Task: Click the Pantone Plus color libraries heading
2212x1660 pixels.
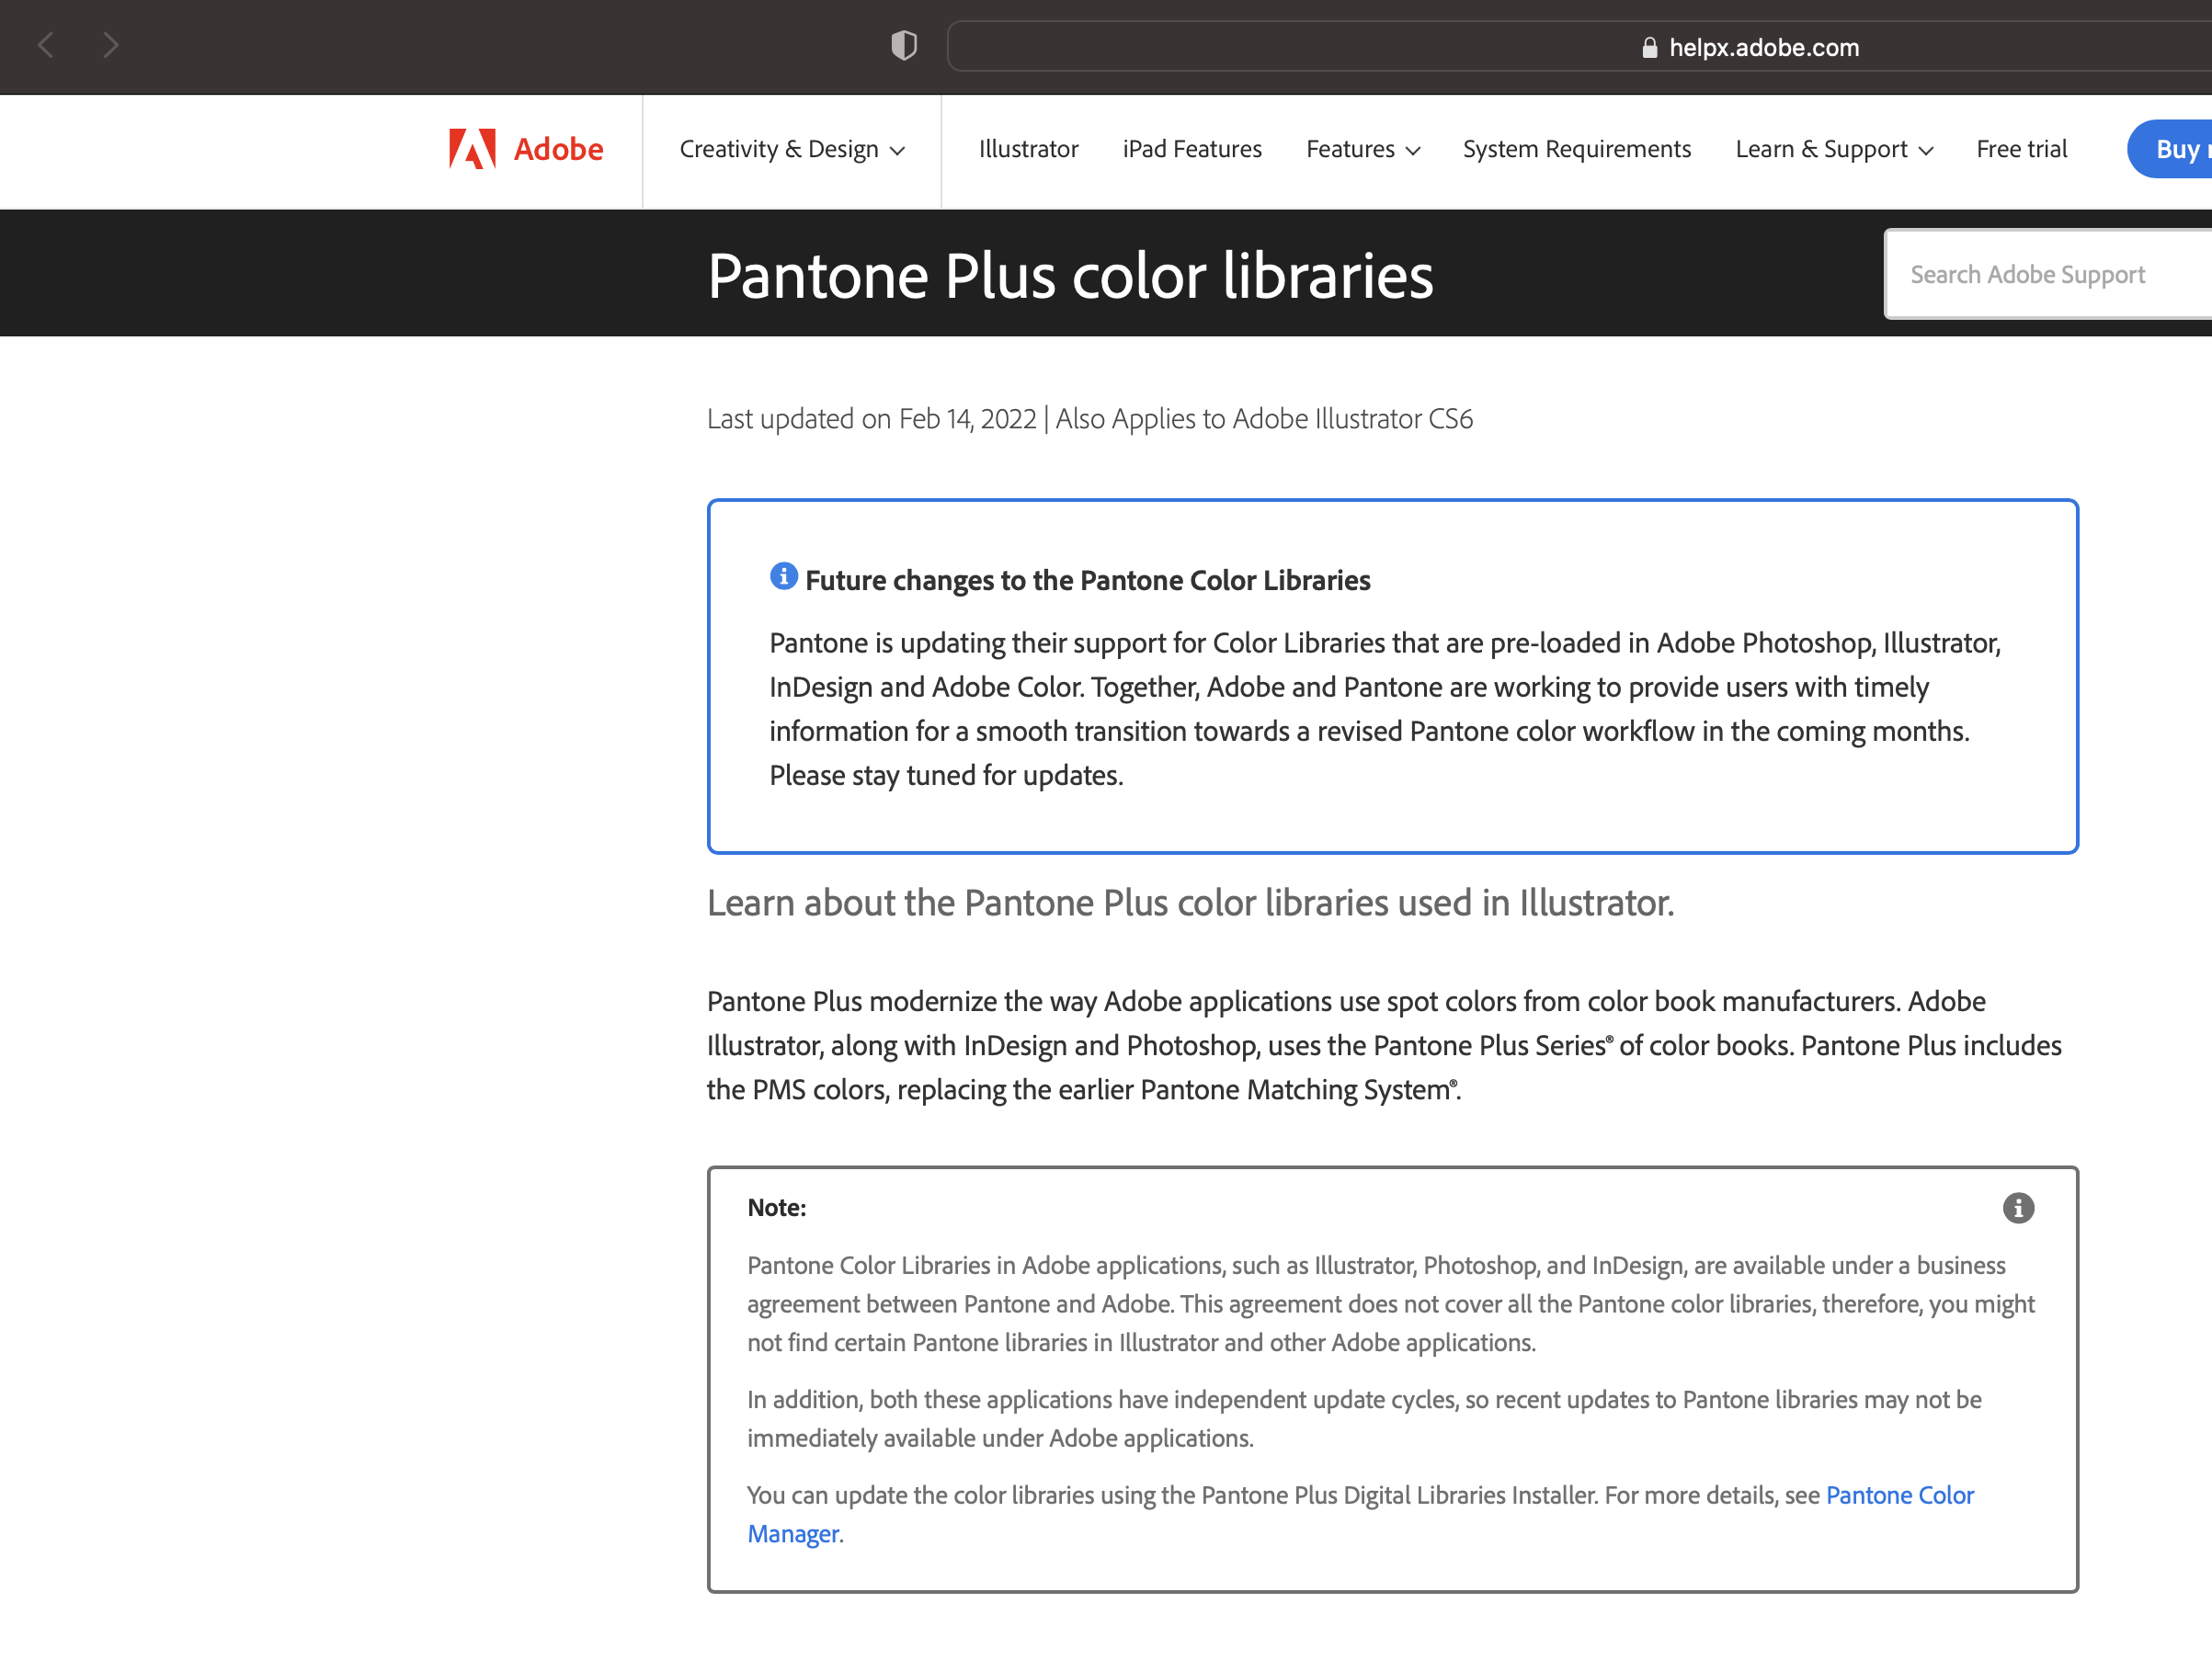Action: click(1070, 275)
